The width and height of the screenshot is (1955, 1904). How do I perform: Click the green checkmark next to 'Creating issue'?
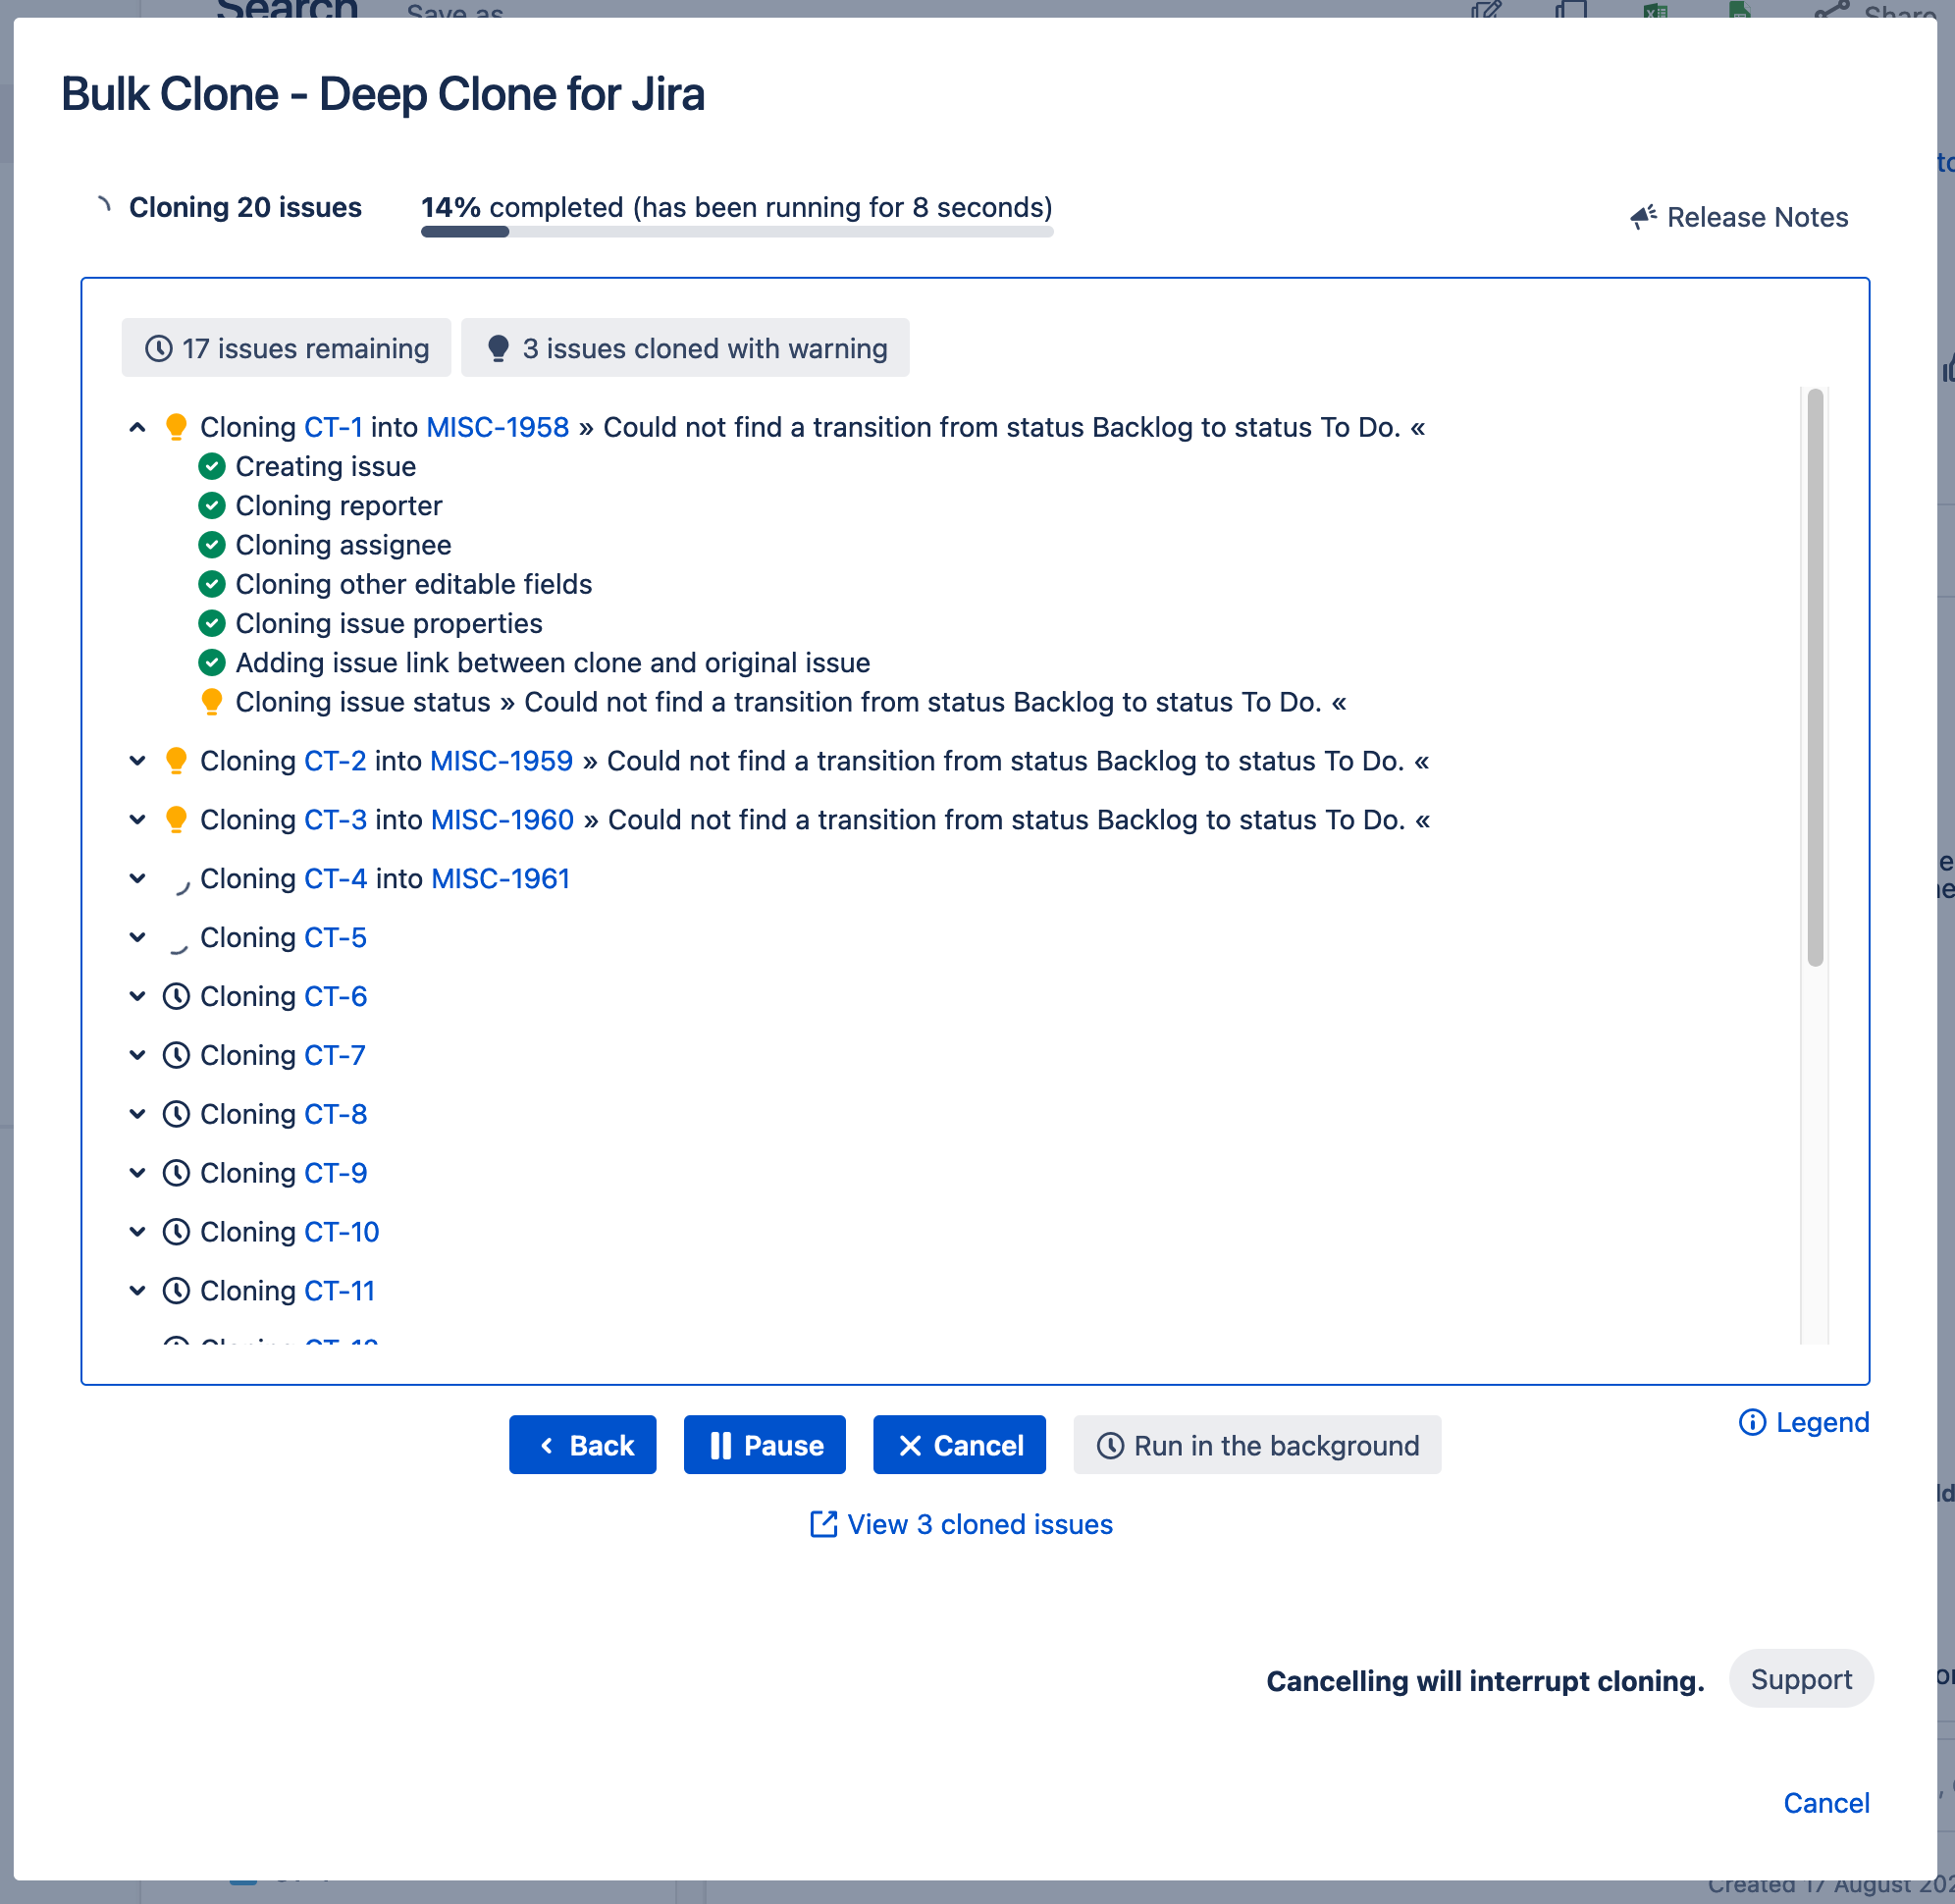coord(212,466)
